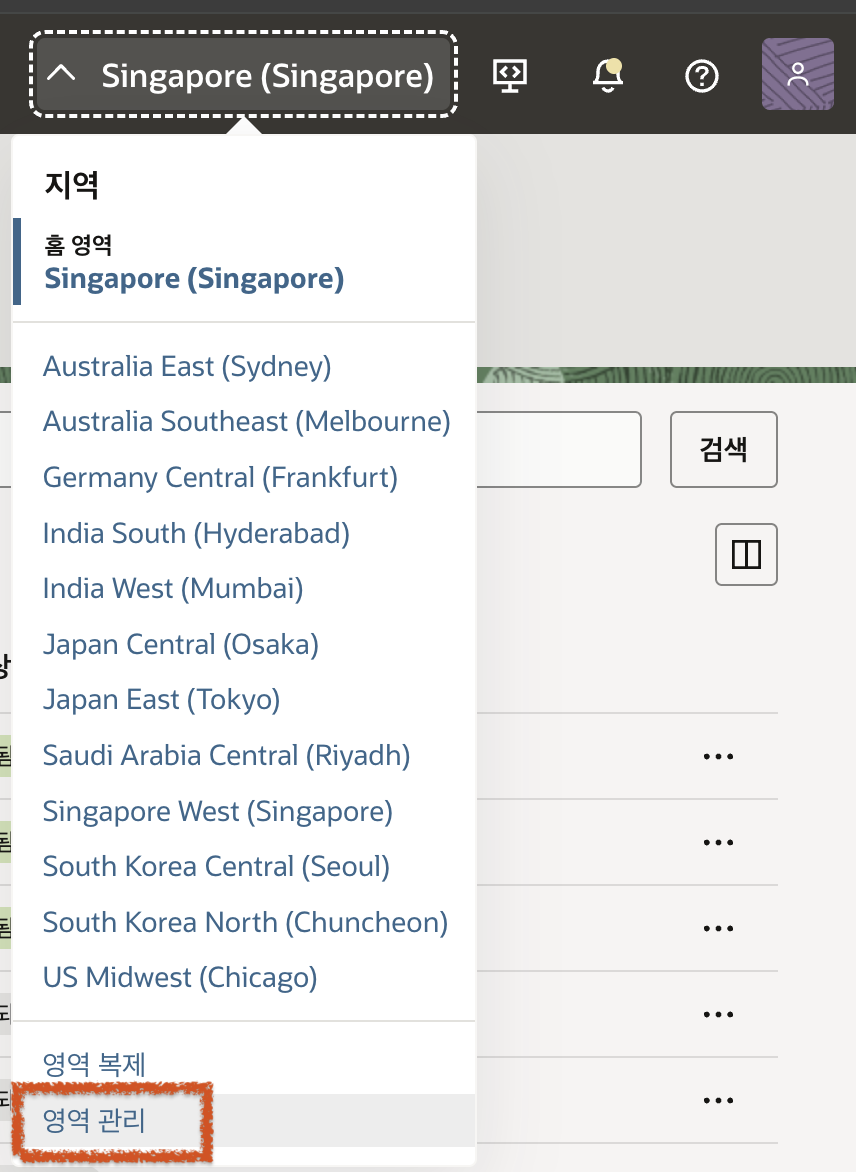Choose Germany Central (Frankfurt) region
This screenshot has width=856, height=1172.
point(220,477)
